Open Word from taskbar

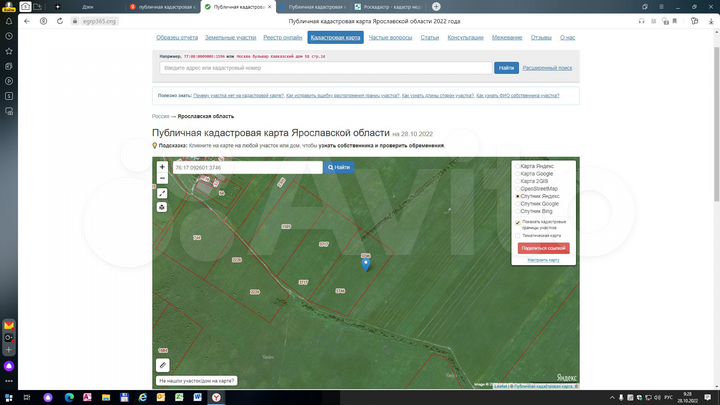click(x=197, y=398)
